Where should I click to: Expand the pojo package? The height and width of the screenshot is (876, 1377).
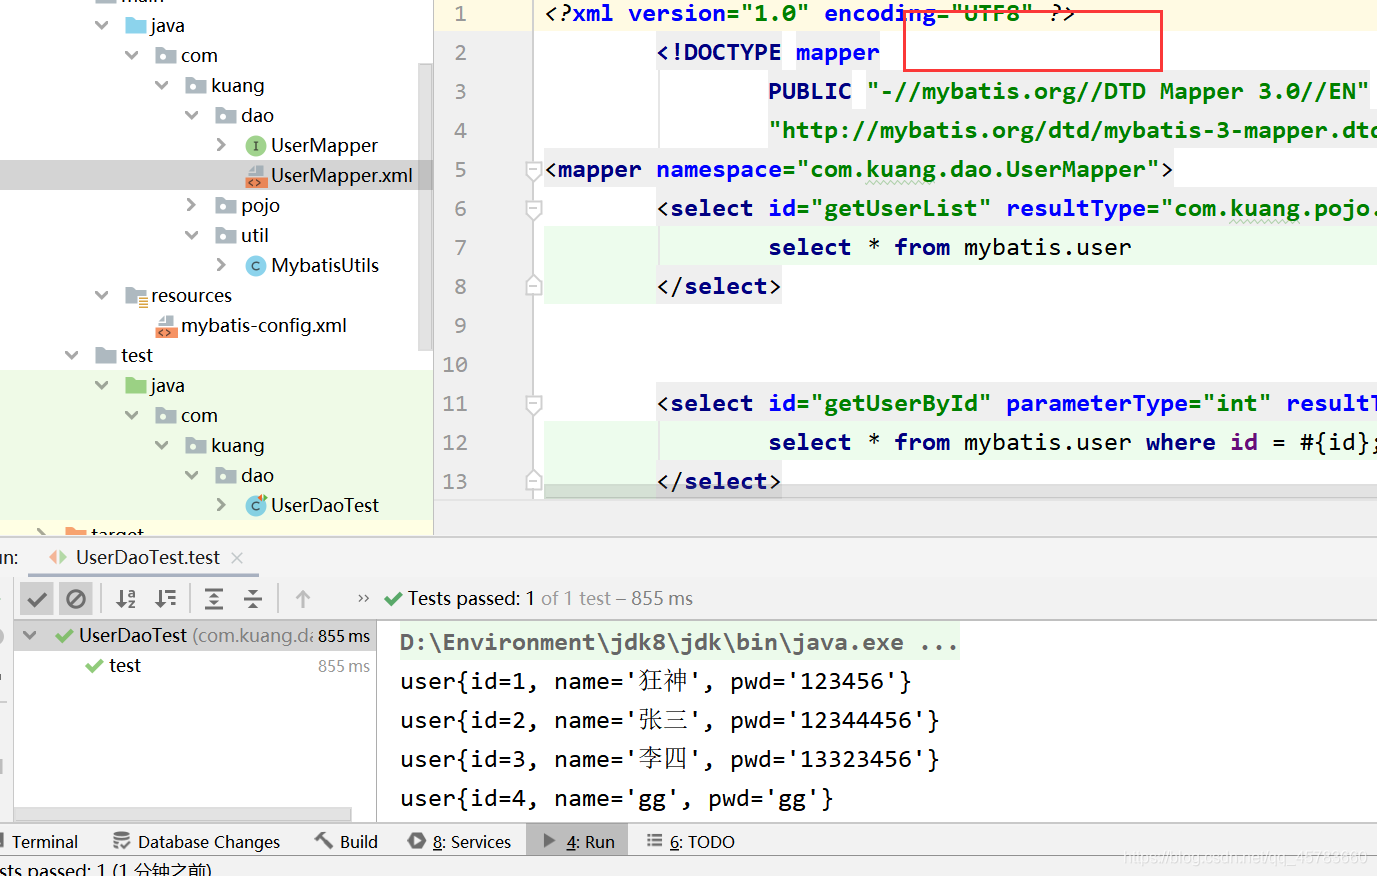pyautogui.click(x=192, y=206)
